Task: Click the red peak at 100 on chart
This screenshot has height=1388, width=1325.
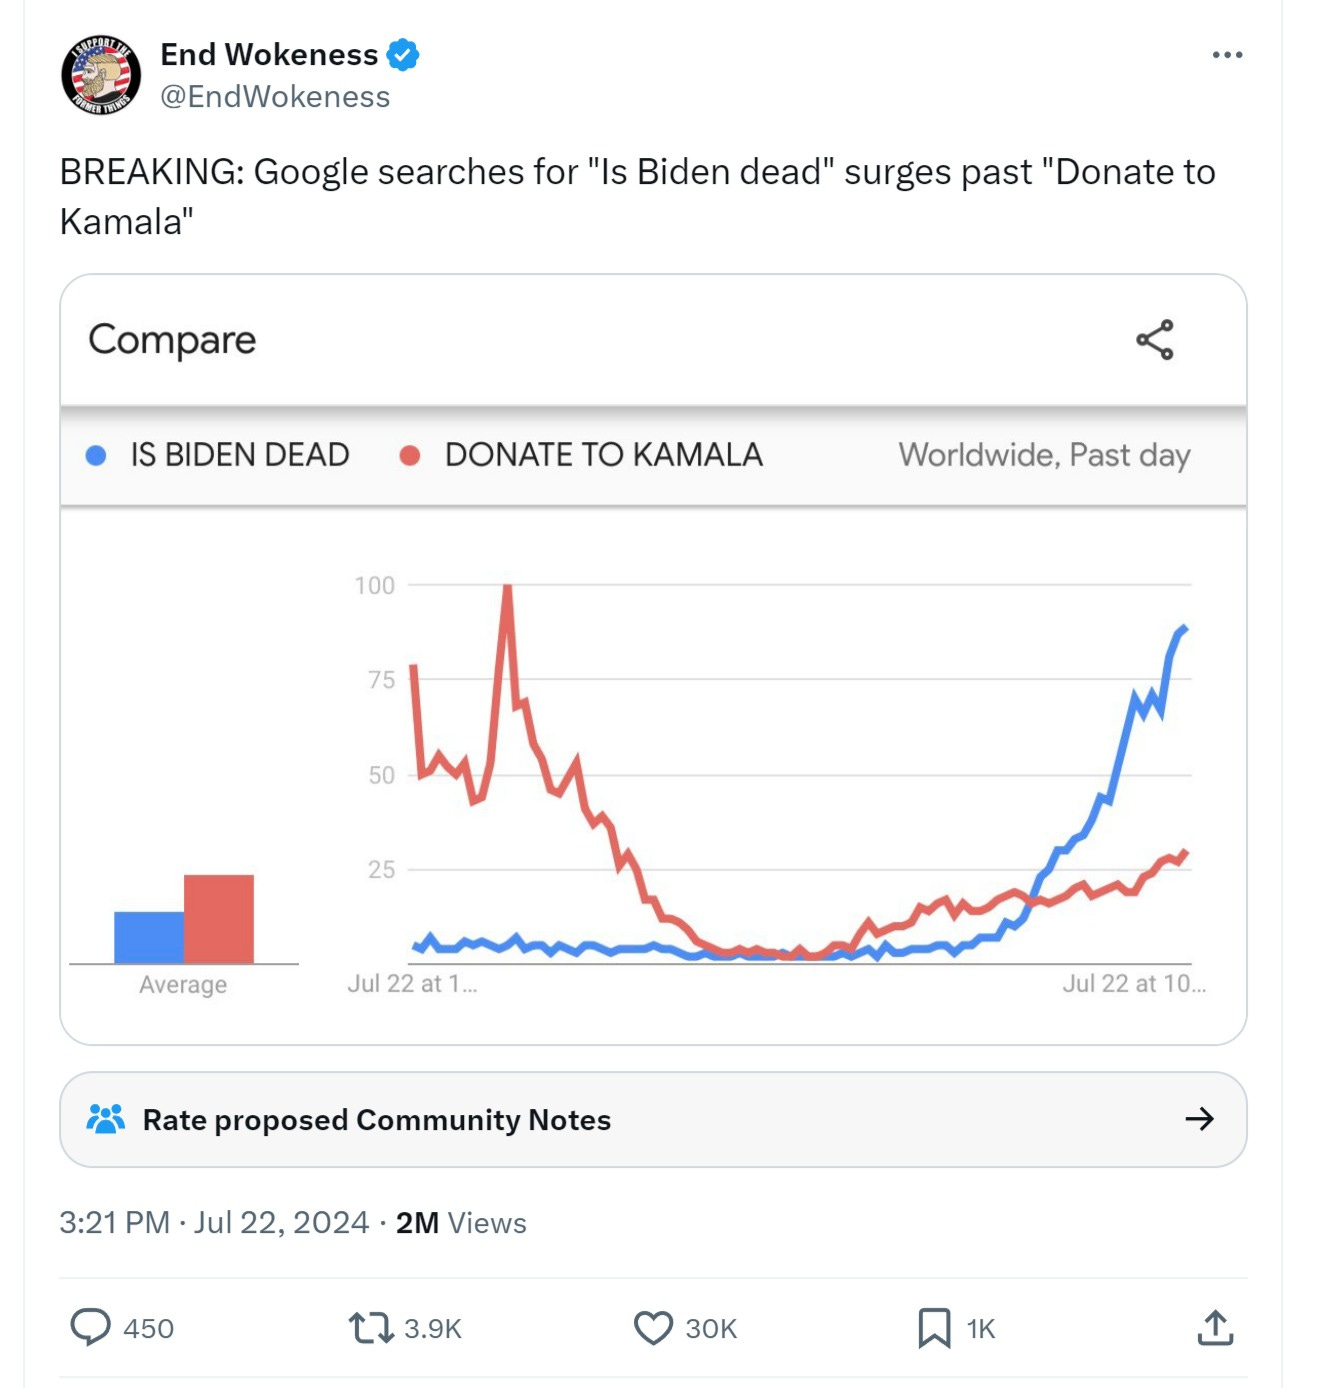Action: (x=508, y=590)
